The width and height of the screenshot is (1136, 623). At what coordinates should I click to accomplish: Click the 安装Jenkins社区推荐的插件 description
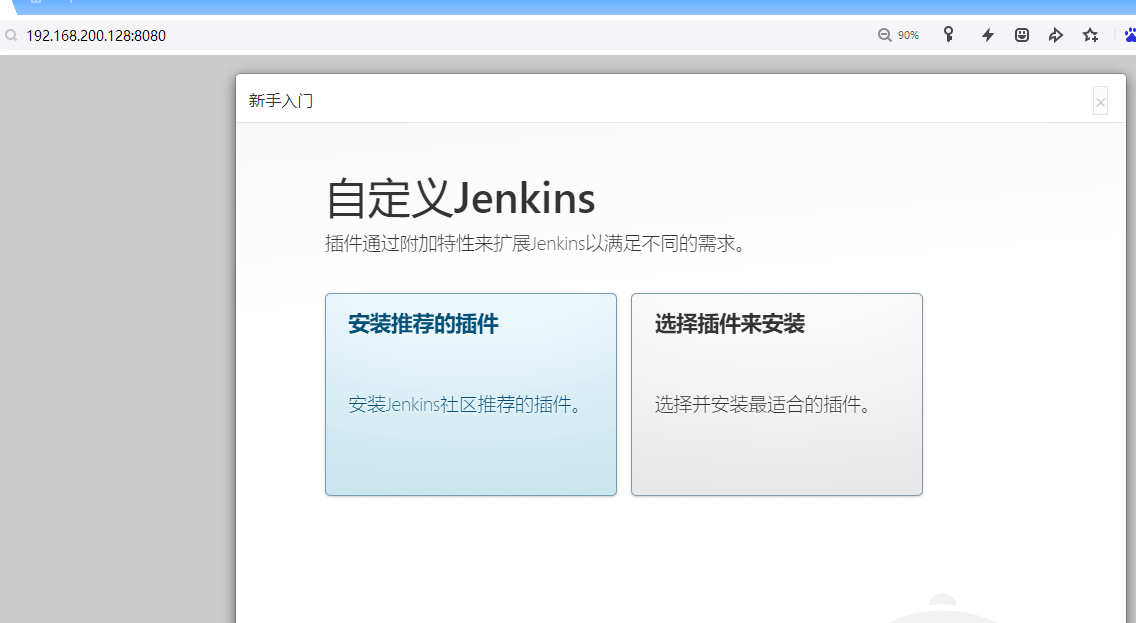(x=466, y=404)
